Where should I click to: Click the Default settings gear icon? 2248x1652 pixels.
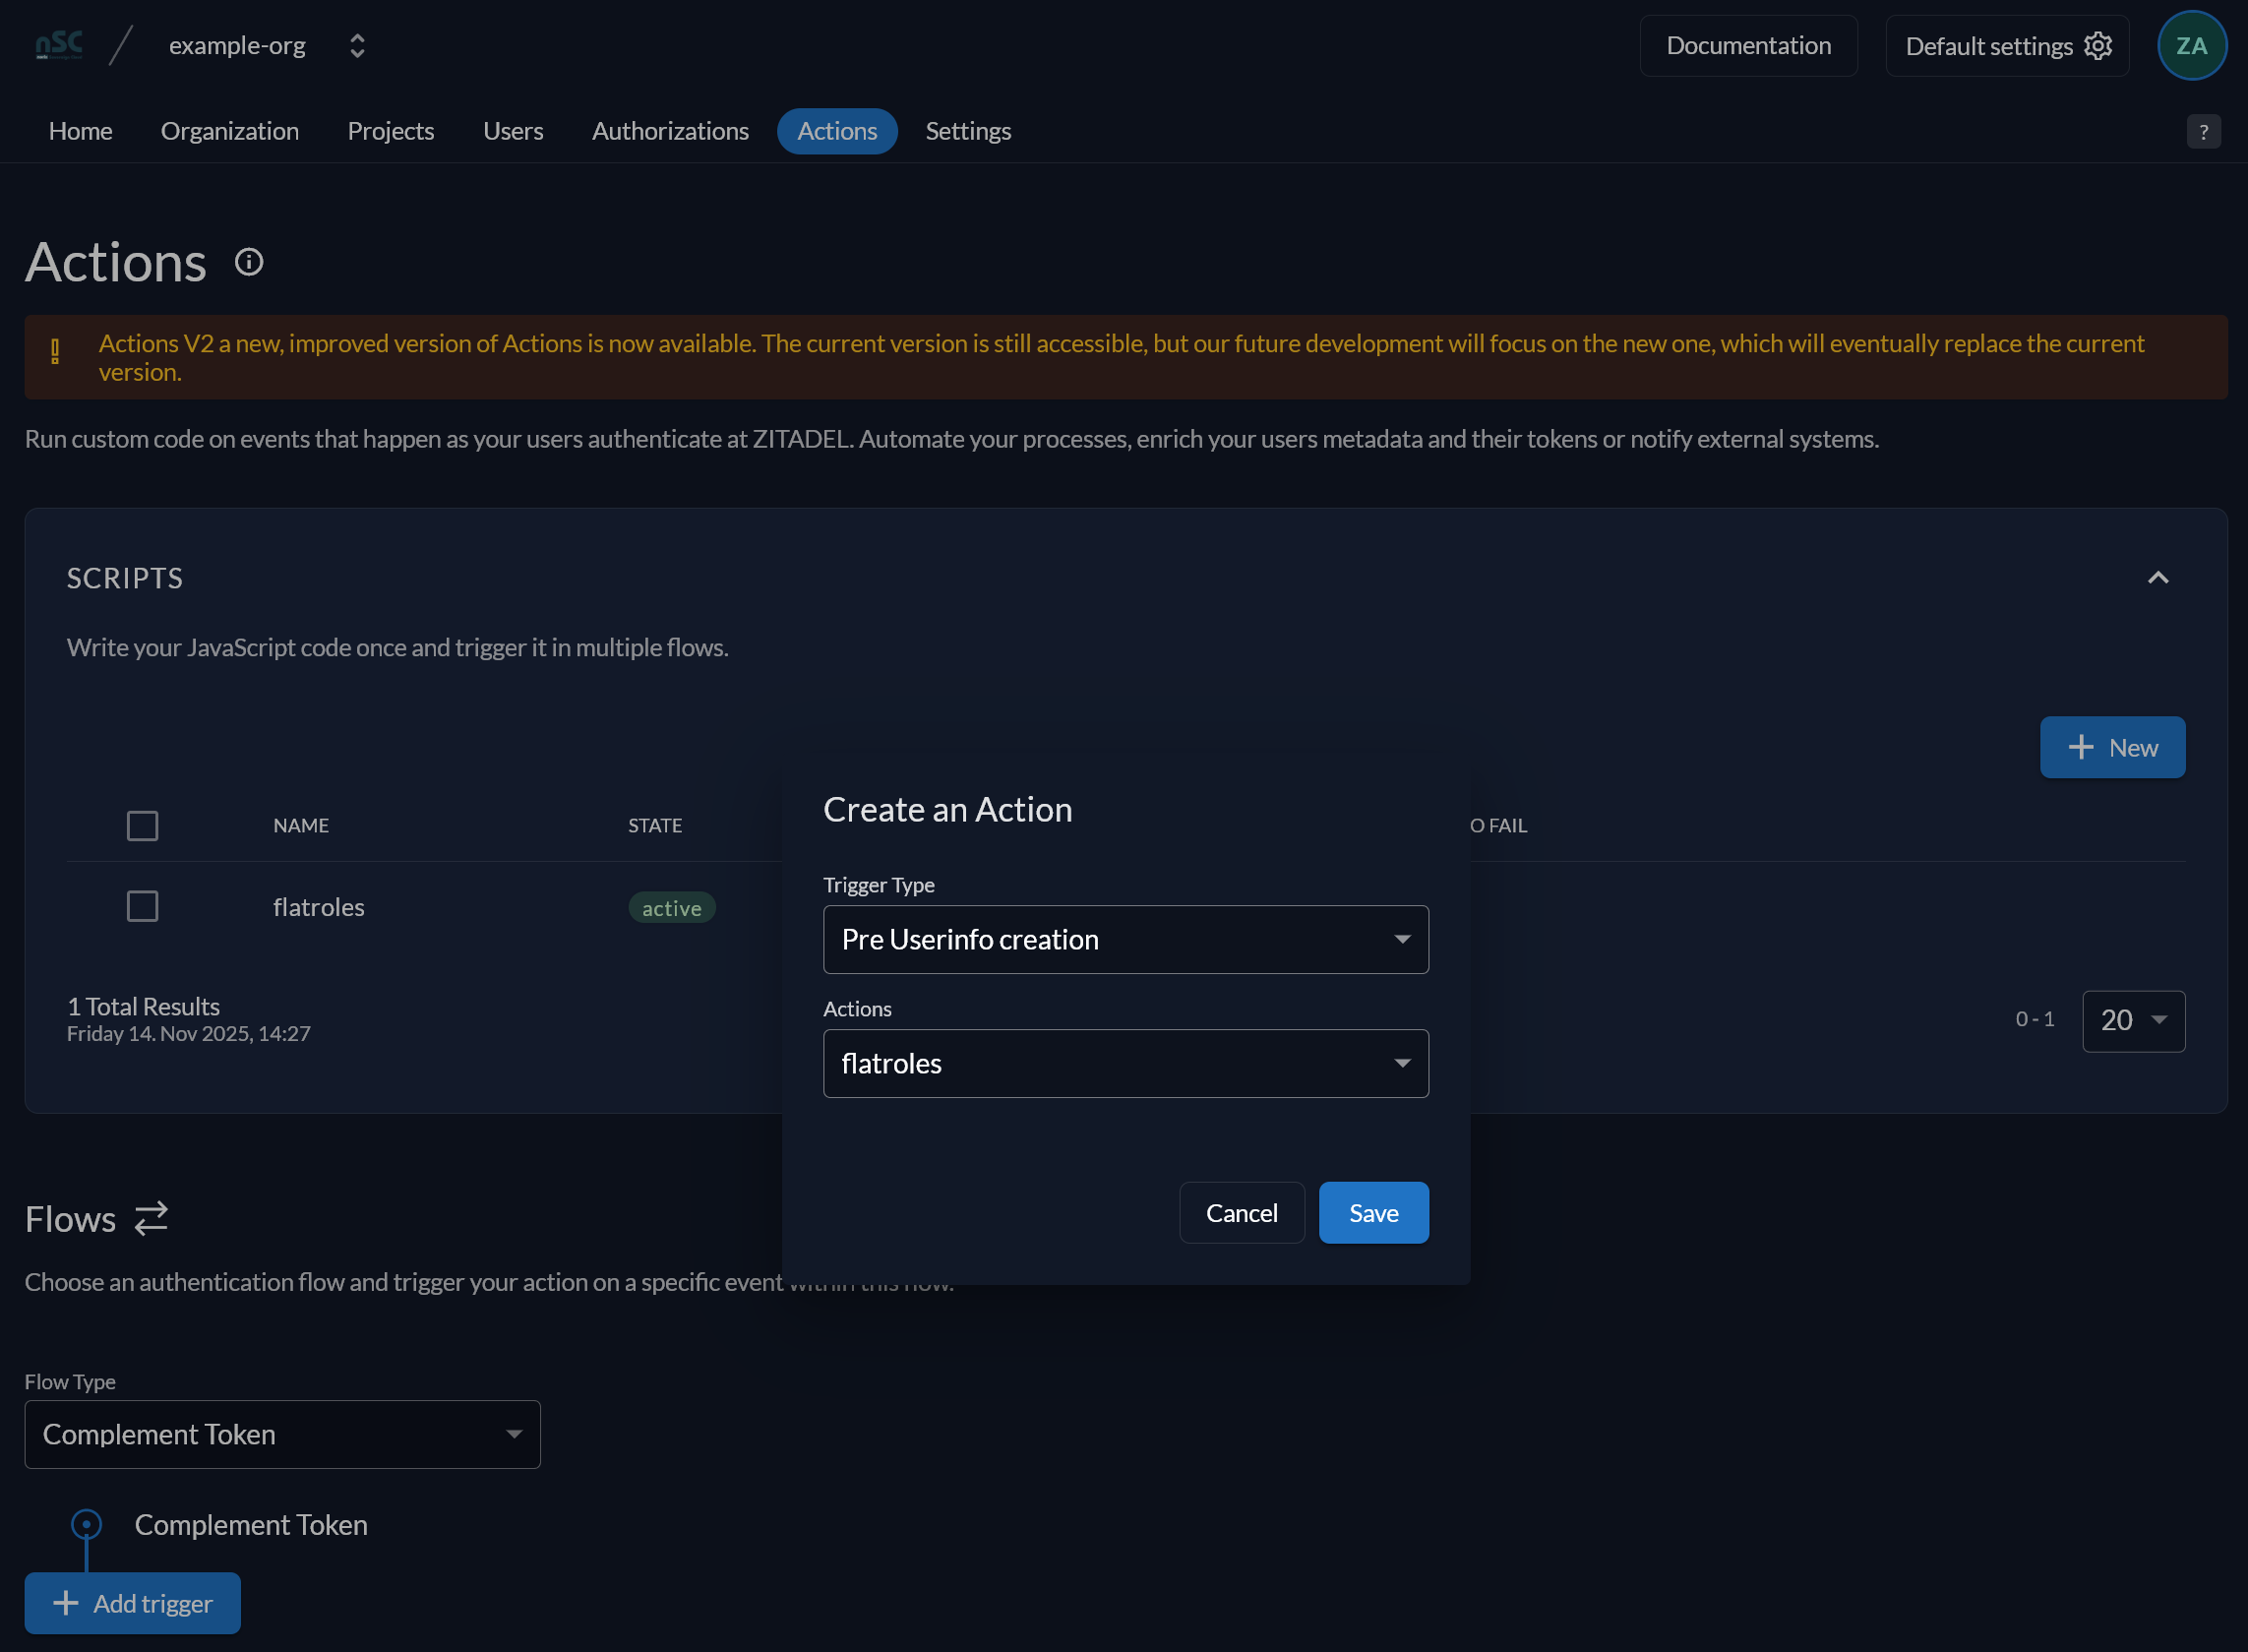[2098, 46]
